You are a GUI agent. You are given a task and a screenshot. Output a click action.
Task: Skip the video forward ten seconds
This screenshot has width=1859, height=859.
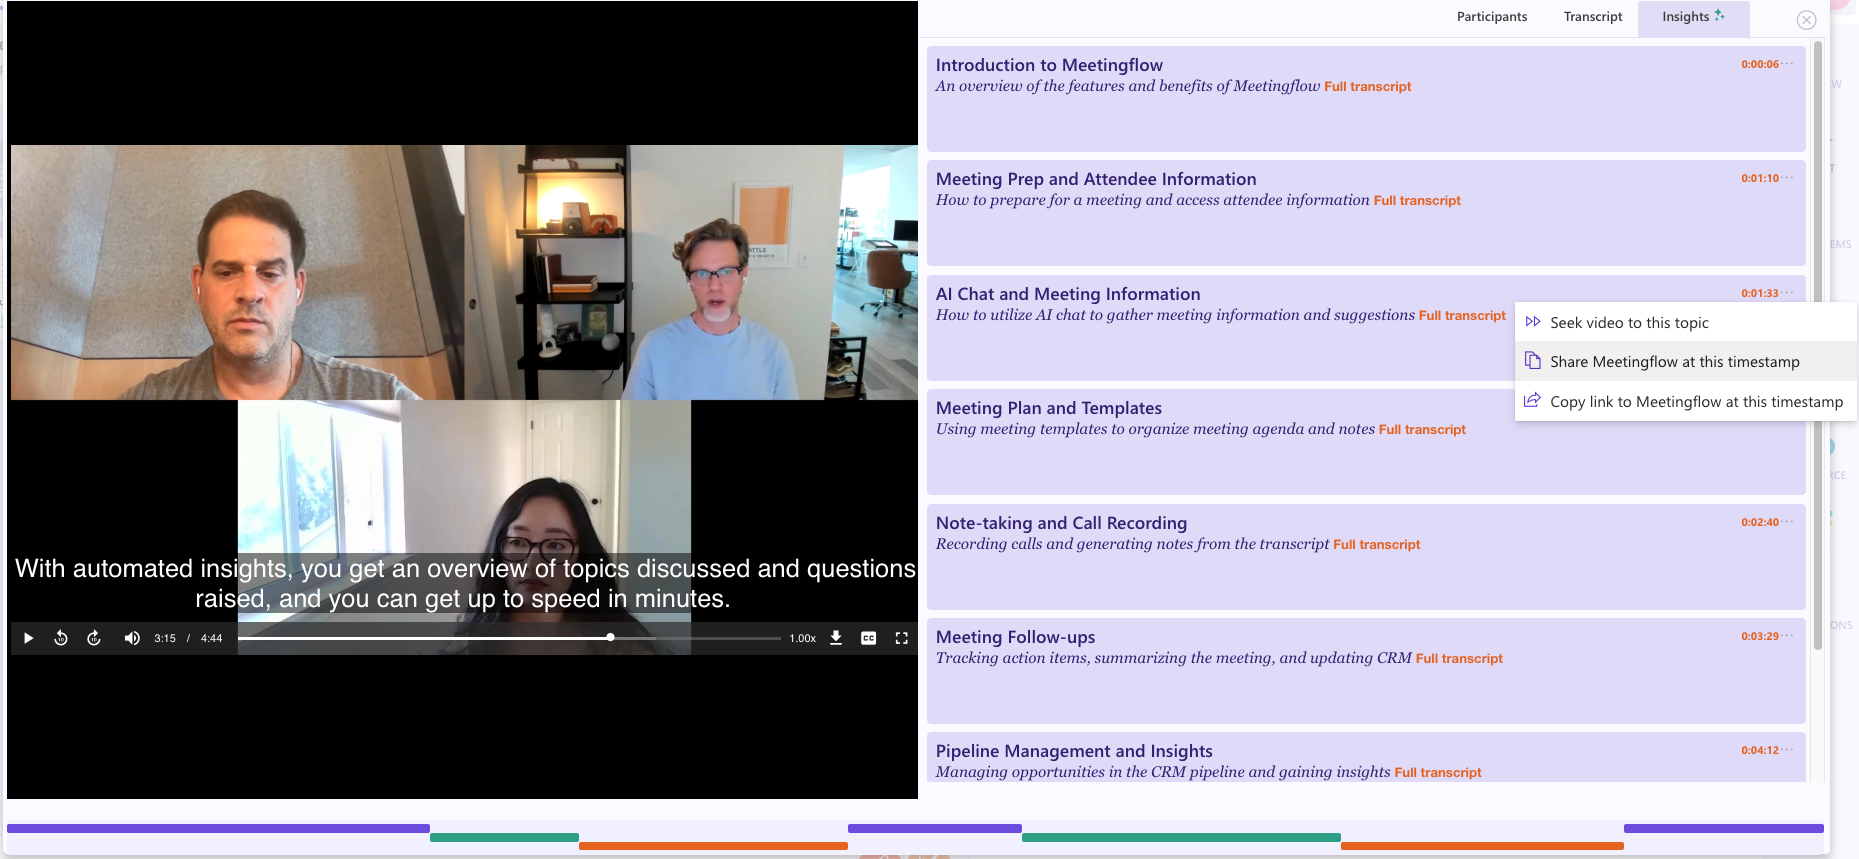pos(94,638)
